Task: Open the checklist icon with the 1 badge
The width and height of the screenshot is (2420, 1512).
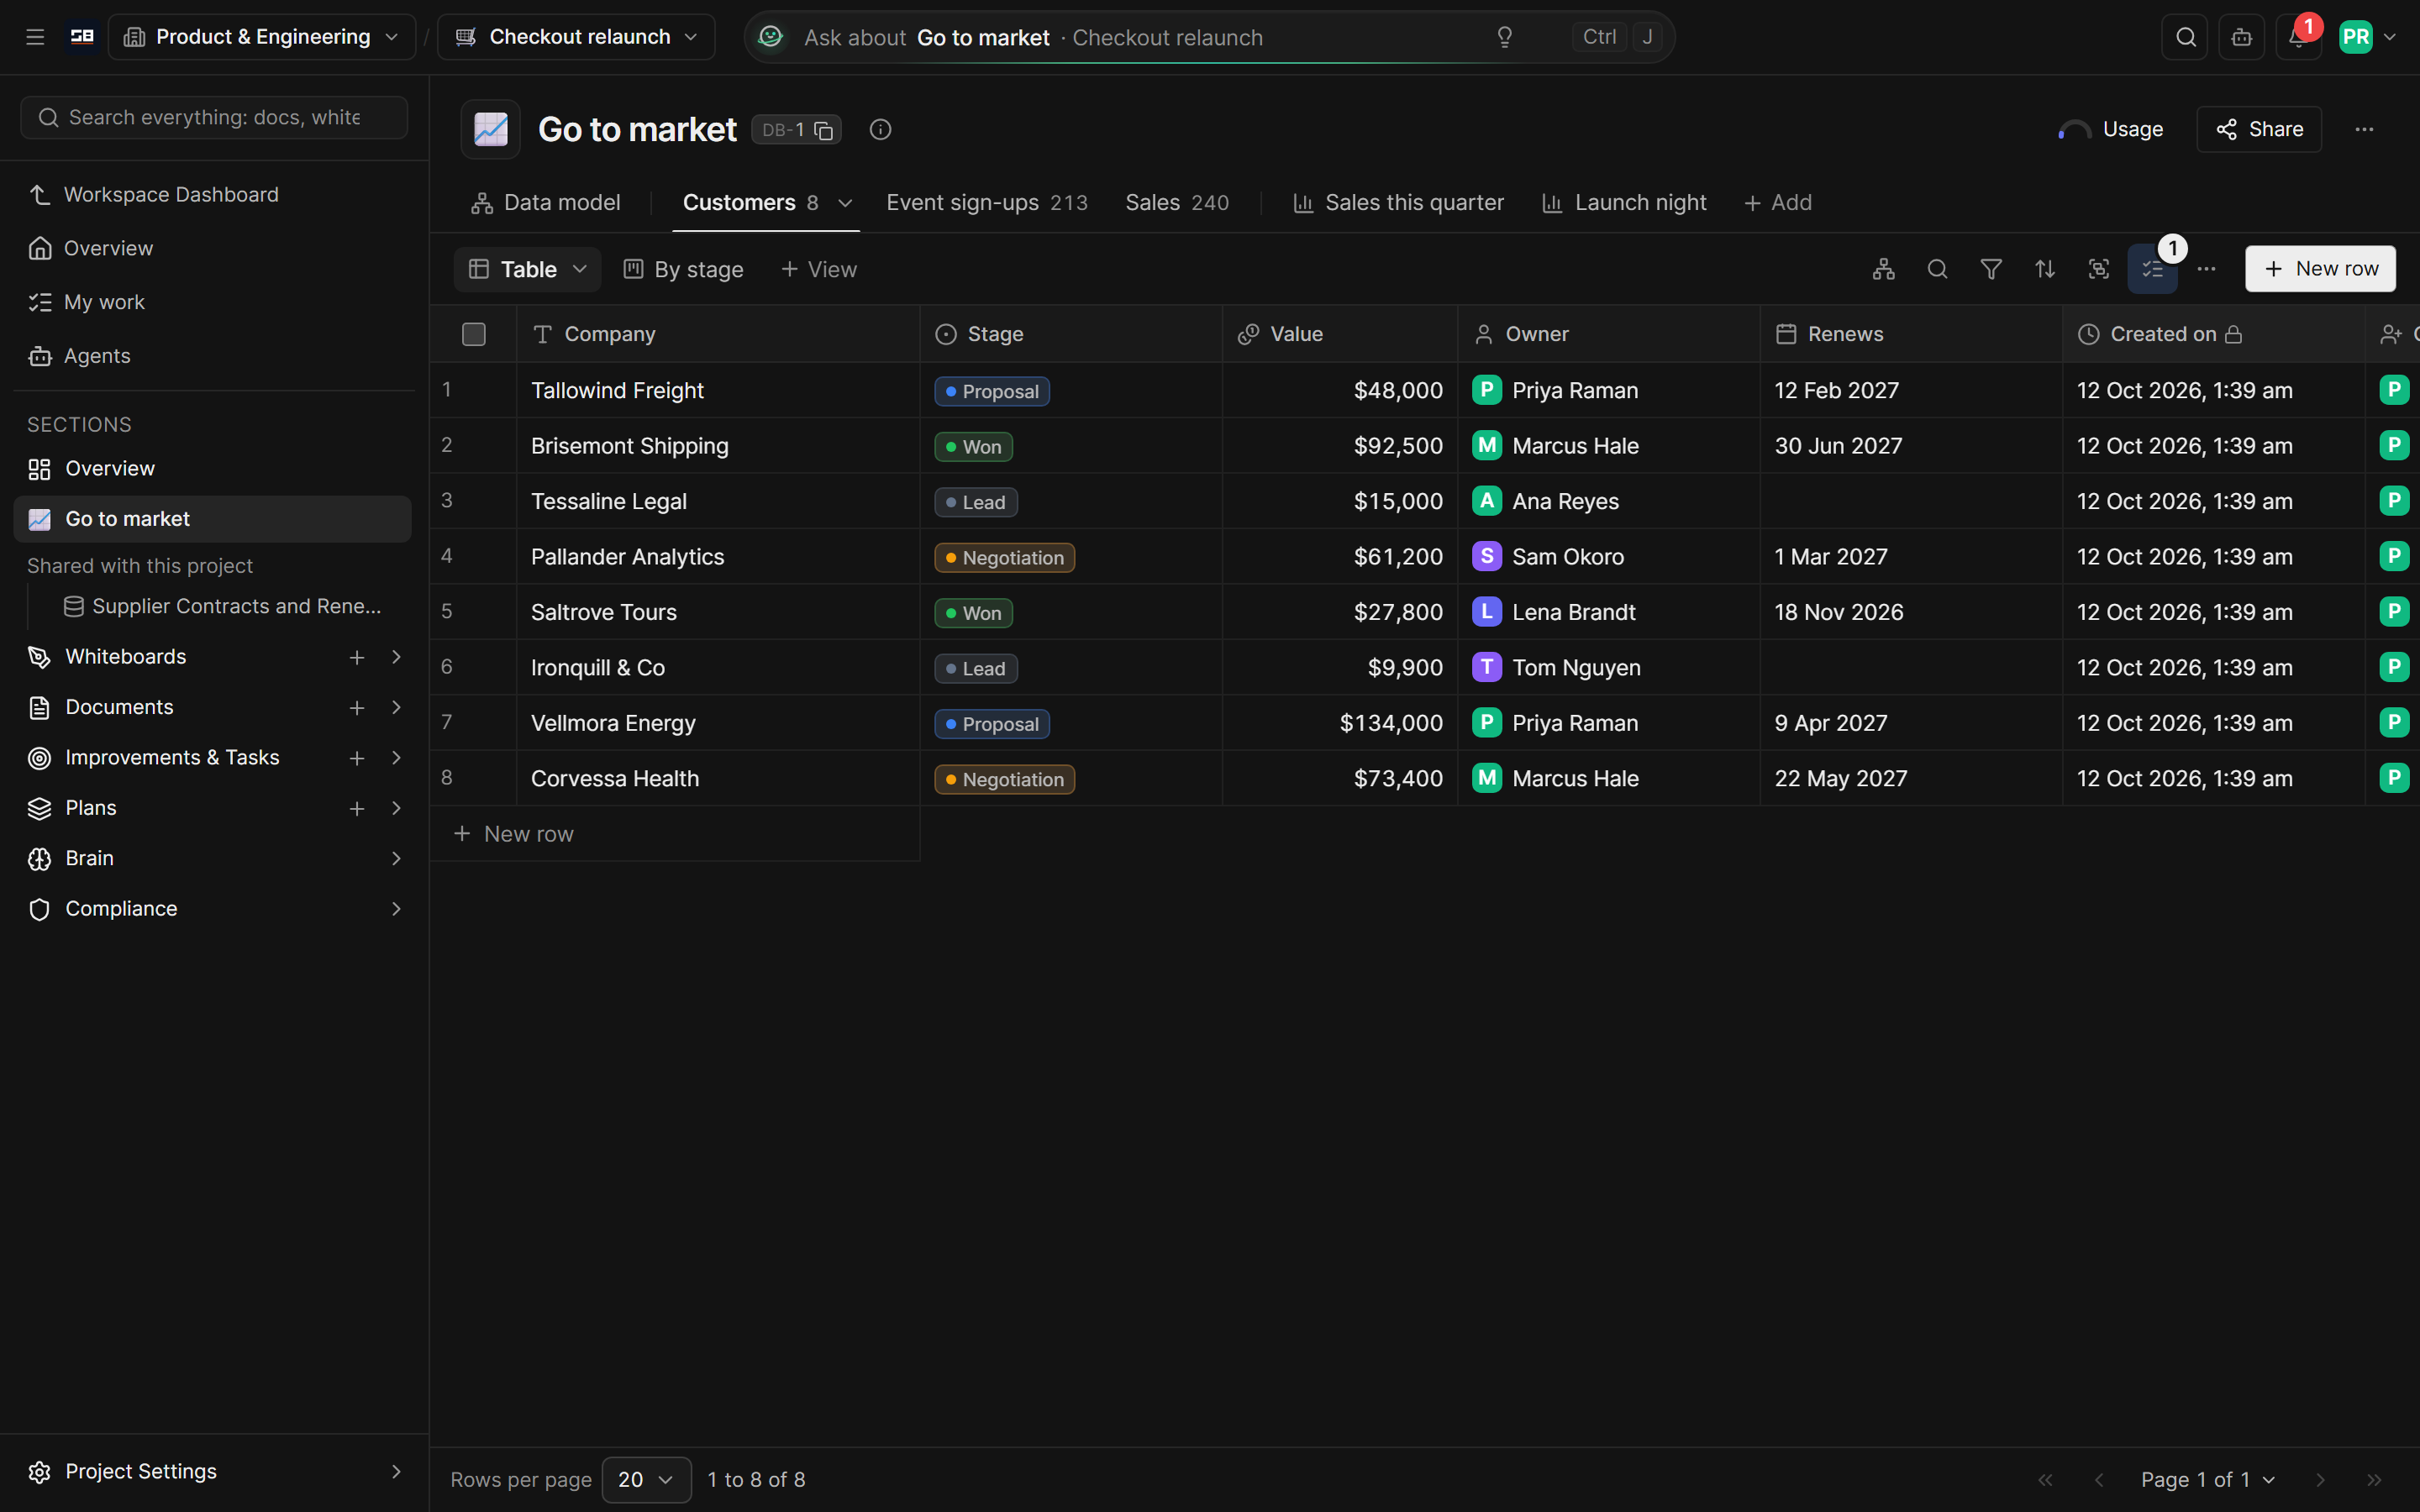Action: point(2152,269)
